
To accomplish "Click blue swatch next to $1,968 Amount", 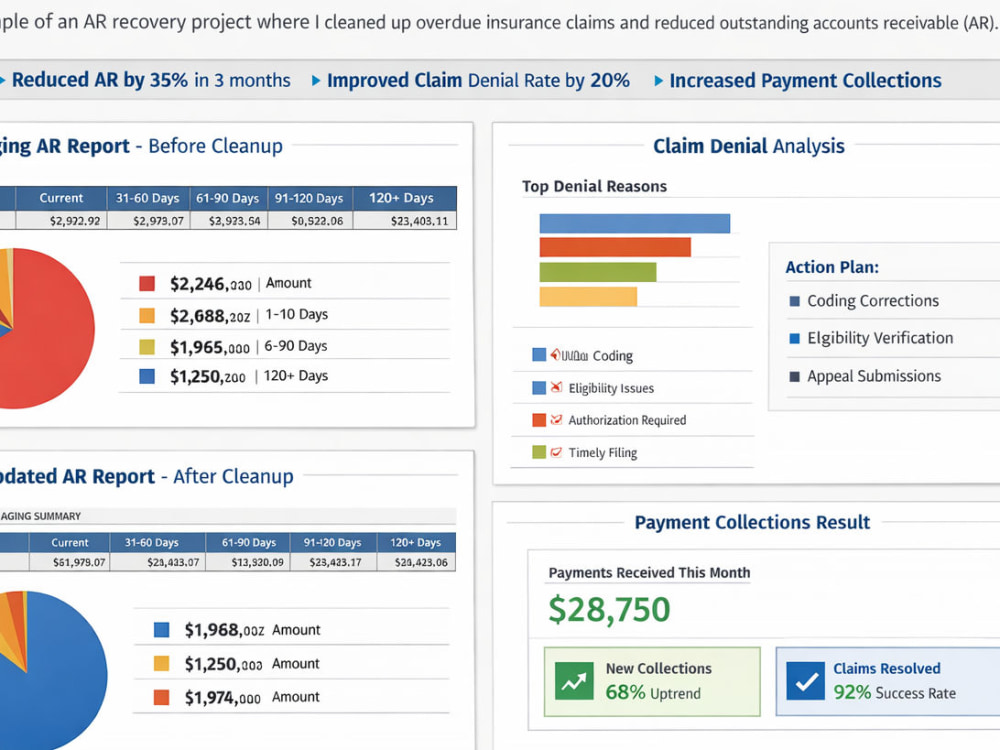I will pyautogui.click(x=161, y=630).
